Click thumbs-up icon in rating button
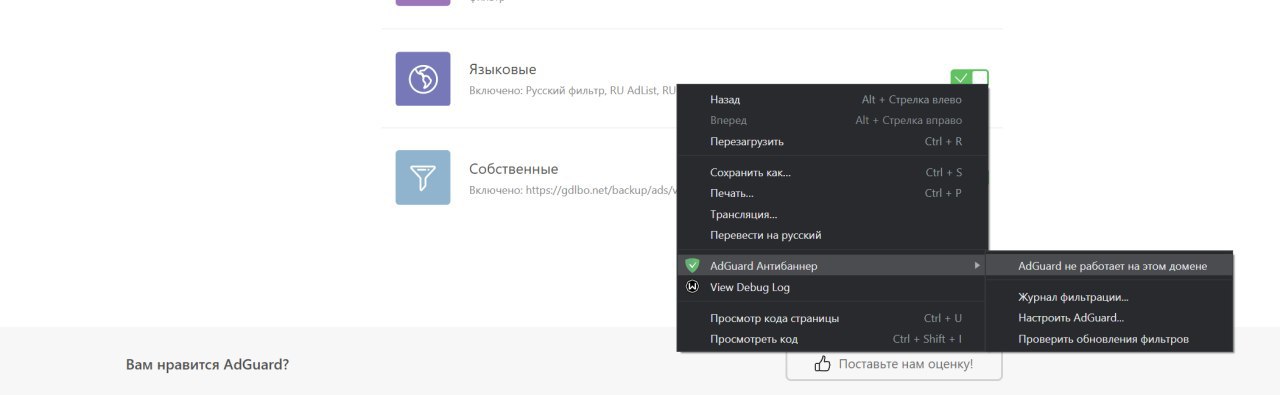The height and width of the screenshot is (395, 1280). tap(822, 364)
